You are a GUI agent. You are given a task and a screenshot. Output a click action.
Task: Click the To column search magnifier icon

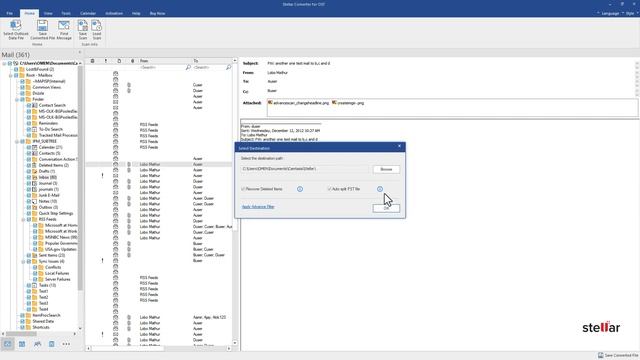(x=229, y=67)
